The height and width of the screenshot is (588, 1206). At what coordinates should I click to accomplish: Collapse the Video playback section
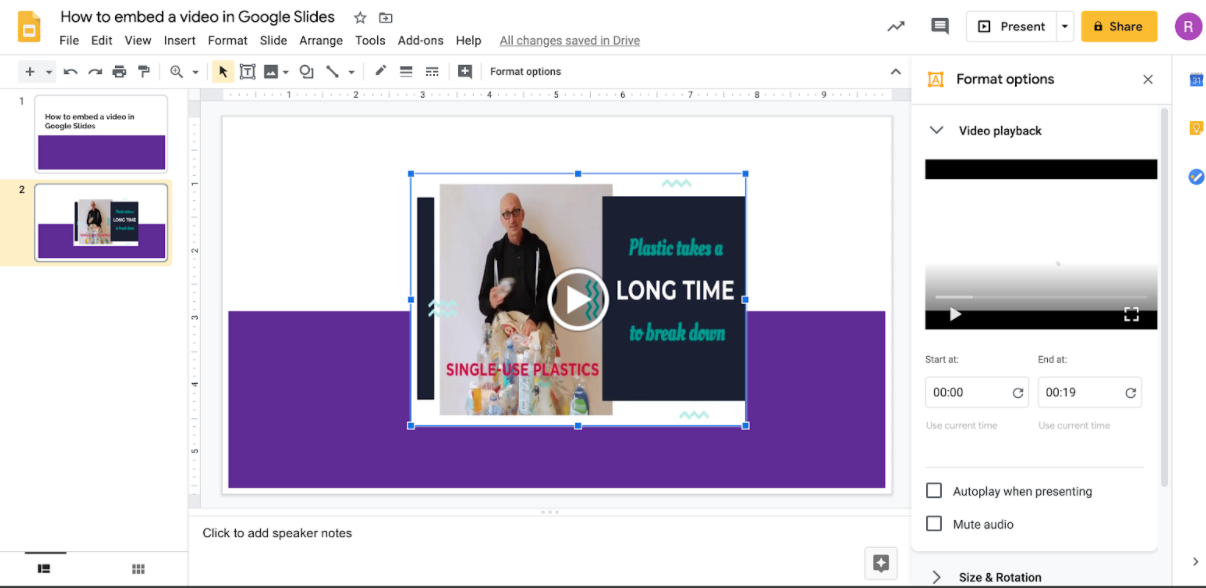click(x=937, y=130)
